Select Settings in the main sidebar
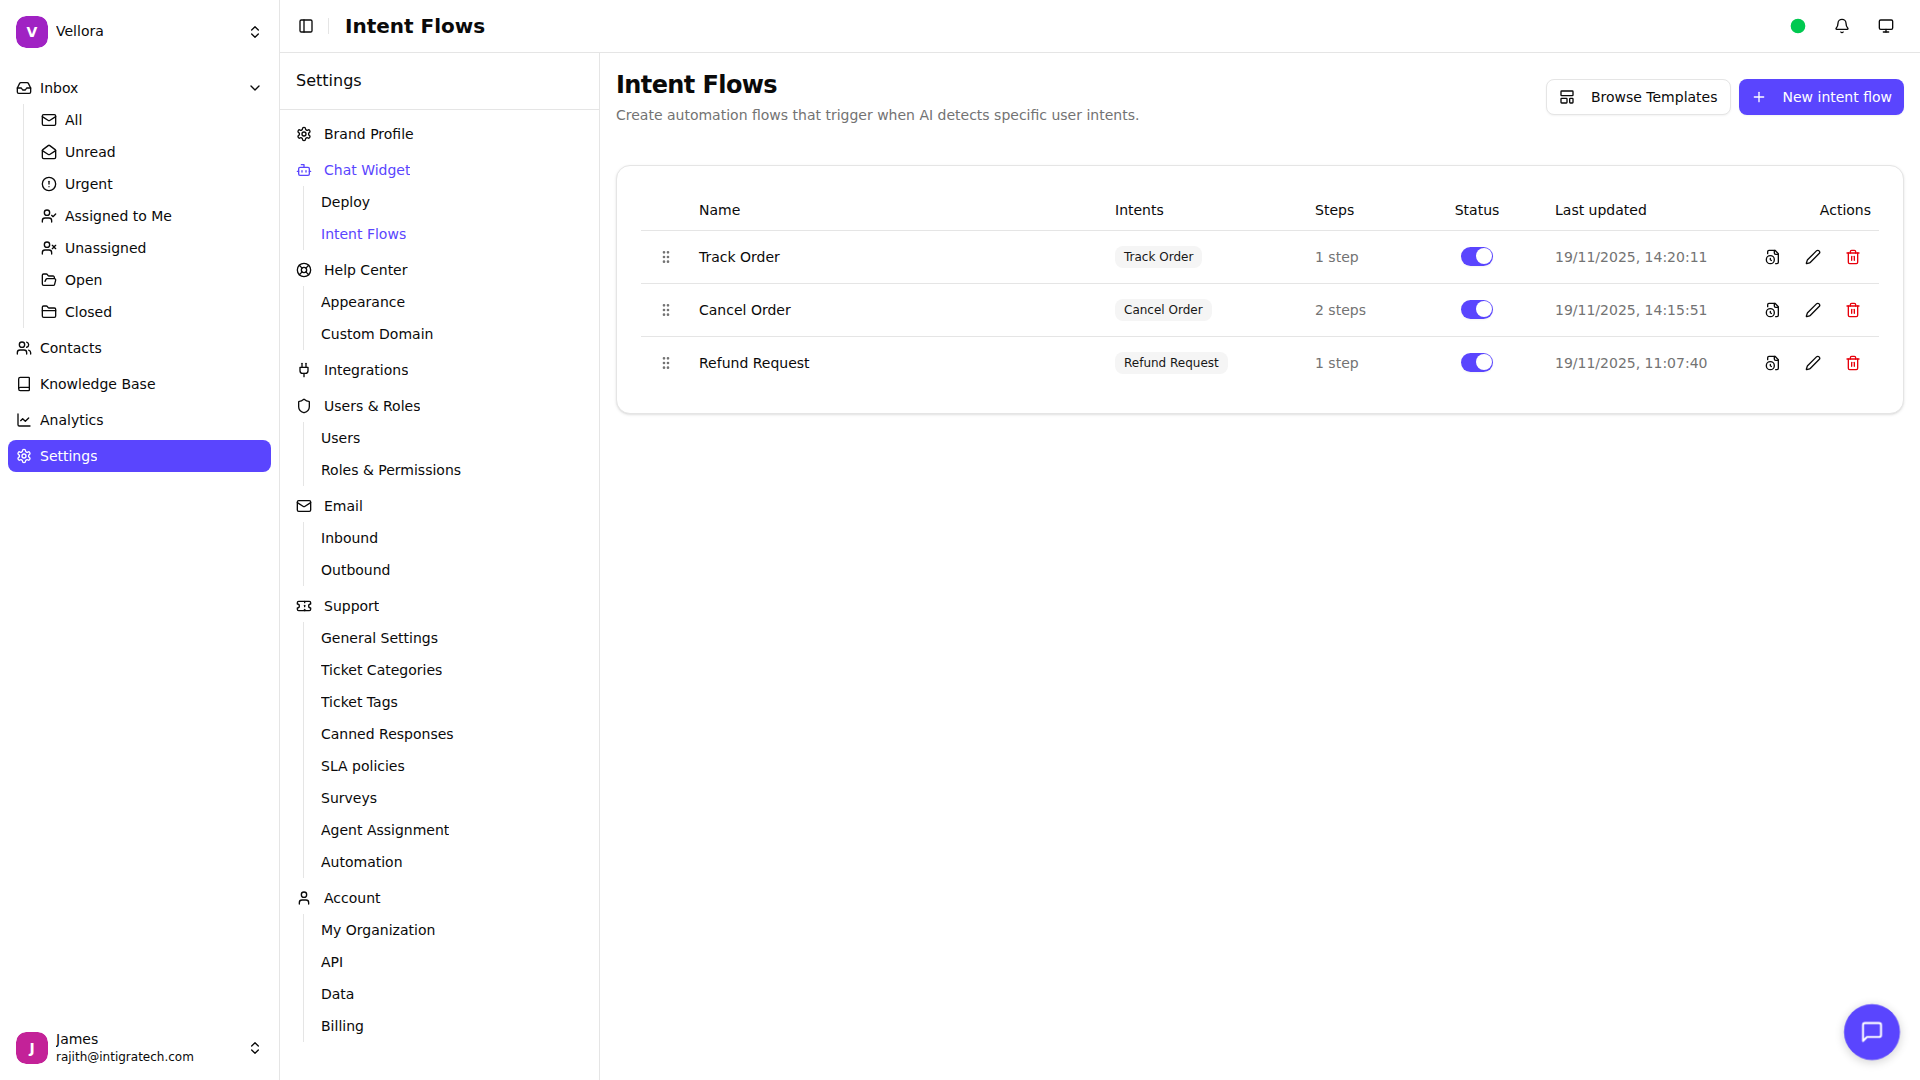The width and height of the screenshot is (1920, 1080). click(139, 456)
